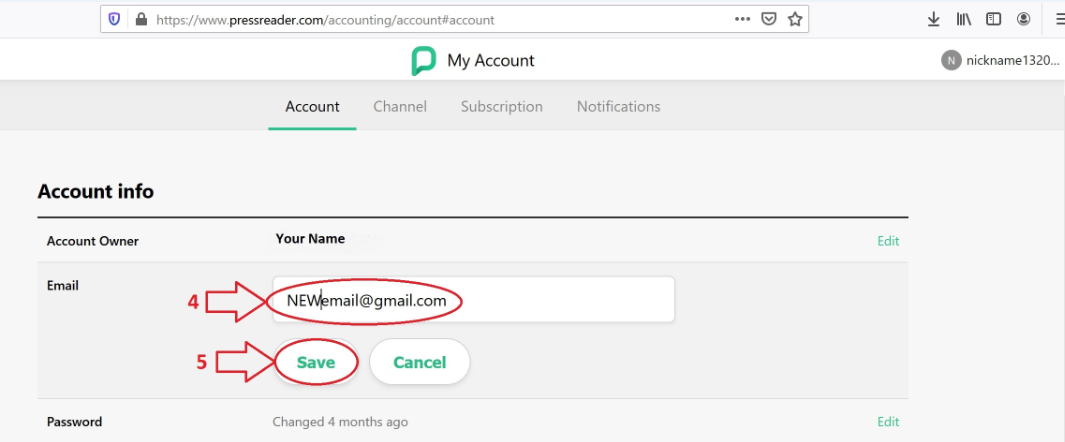
Task: Open the Firefox library icon
Action: (965, 19)
